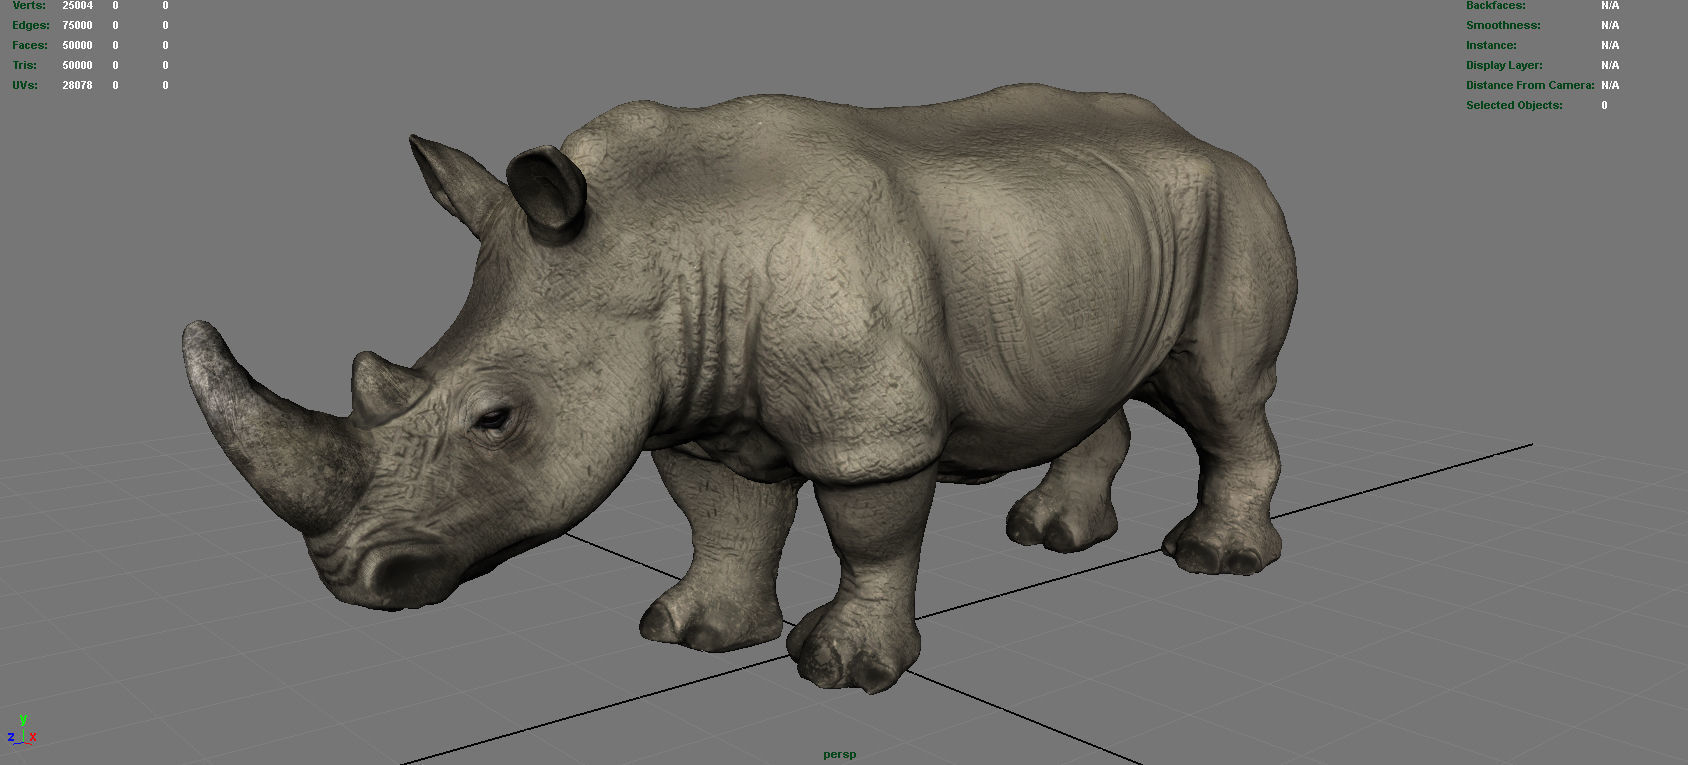
Task: Click the UVs count value 28078
Action: [x=77, y=85]
